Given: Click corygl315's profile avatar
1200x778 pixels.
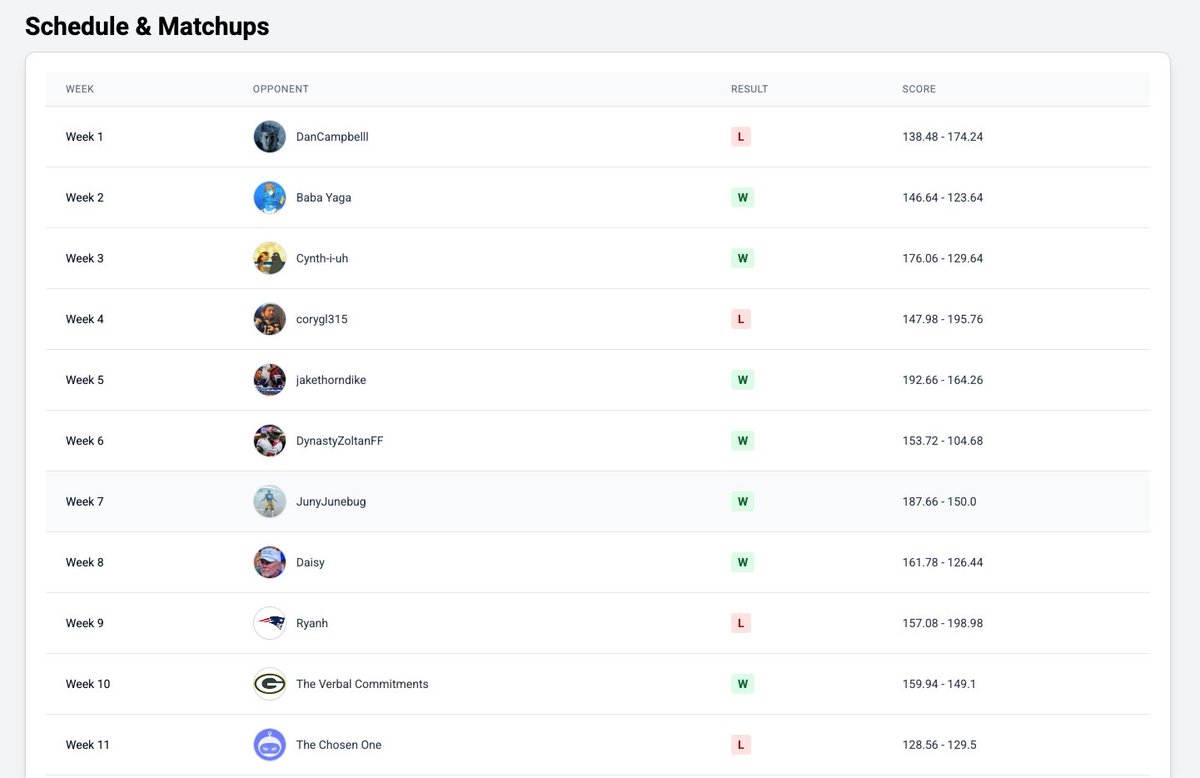Looking at the screenshot, I should tap(269, 318).
